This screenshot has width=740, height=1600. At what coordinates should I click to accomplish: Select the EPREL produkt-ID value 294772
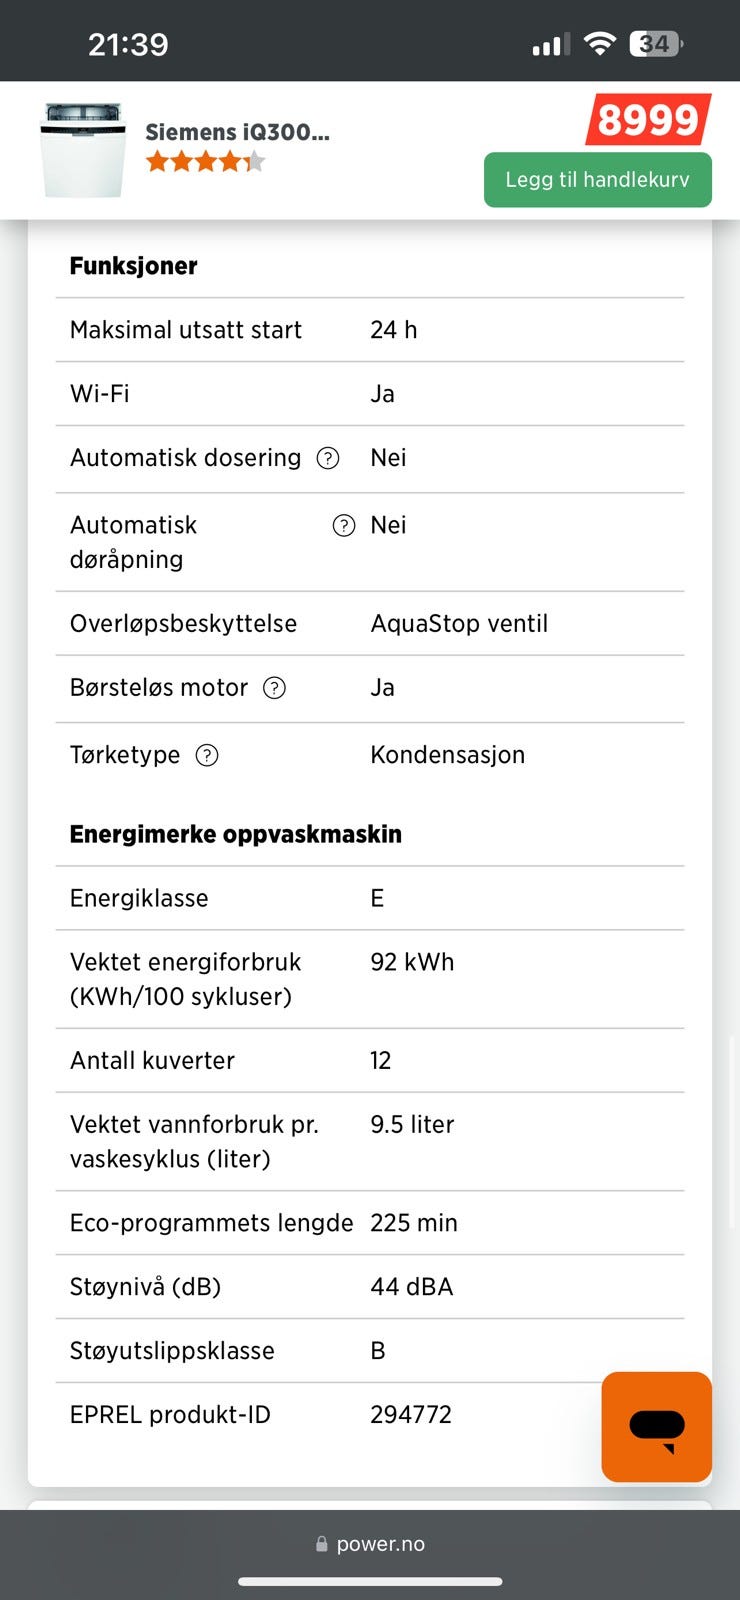coord(411,1415)
